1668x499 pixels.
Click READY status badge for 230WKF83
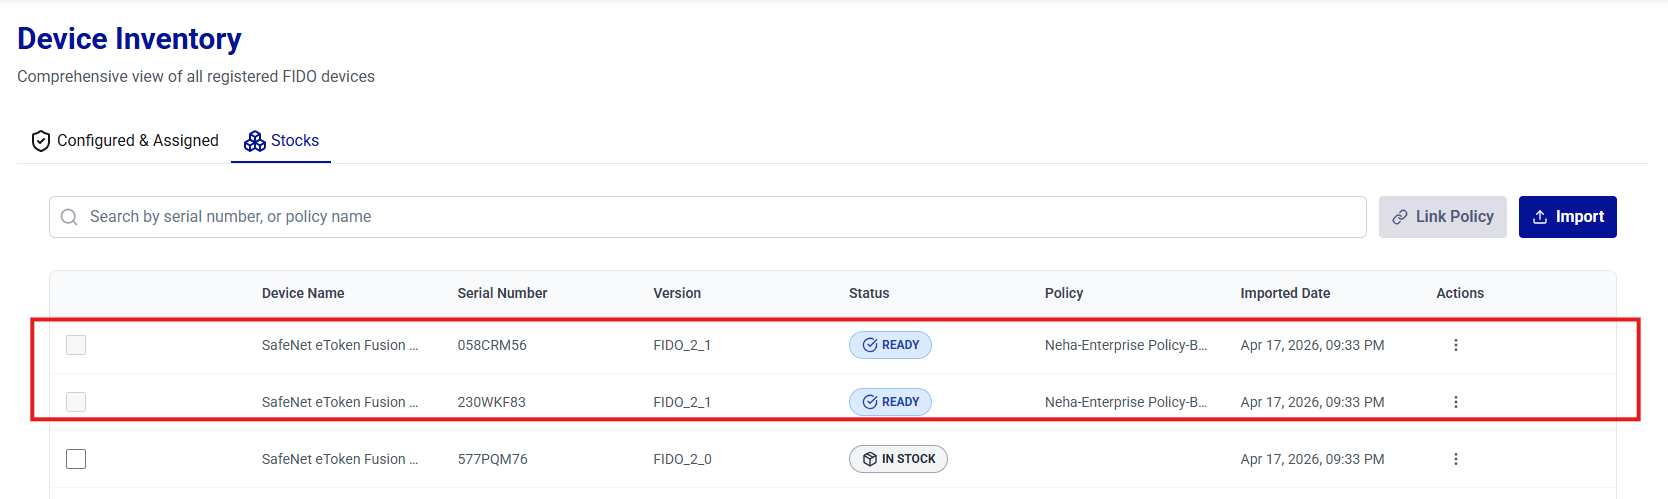pos(890,402)
